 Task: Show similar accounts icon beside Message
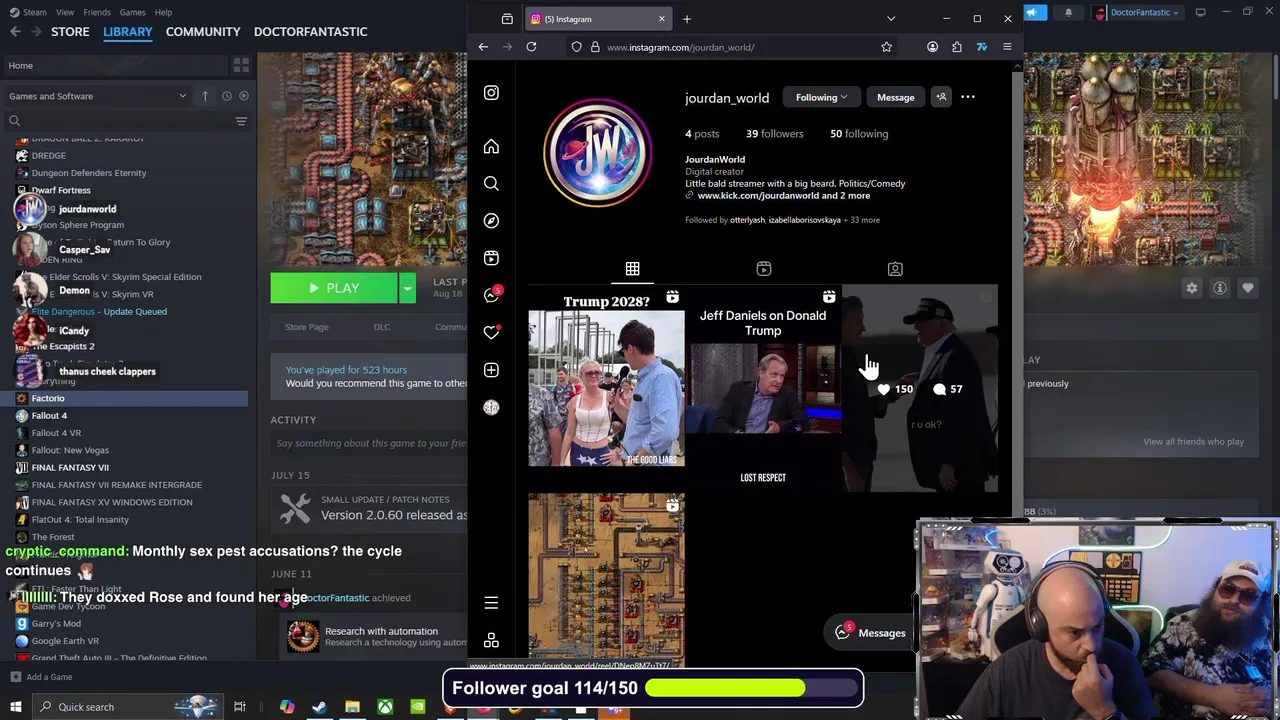(x=941, y=97)
